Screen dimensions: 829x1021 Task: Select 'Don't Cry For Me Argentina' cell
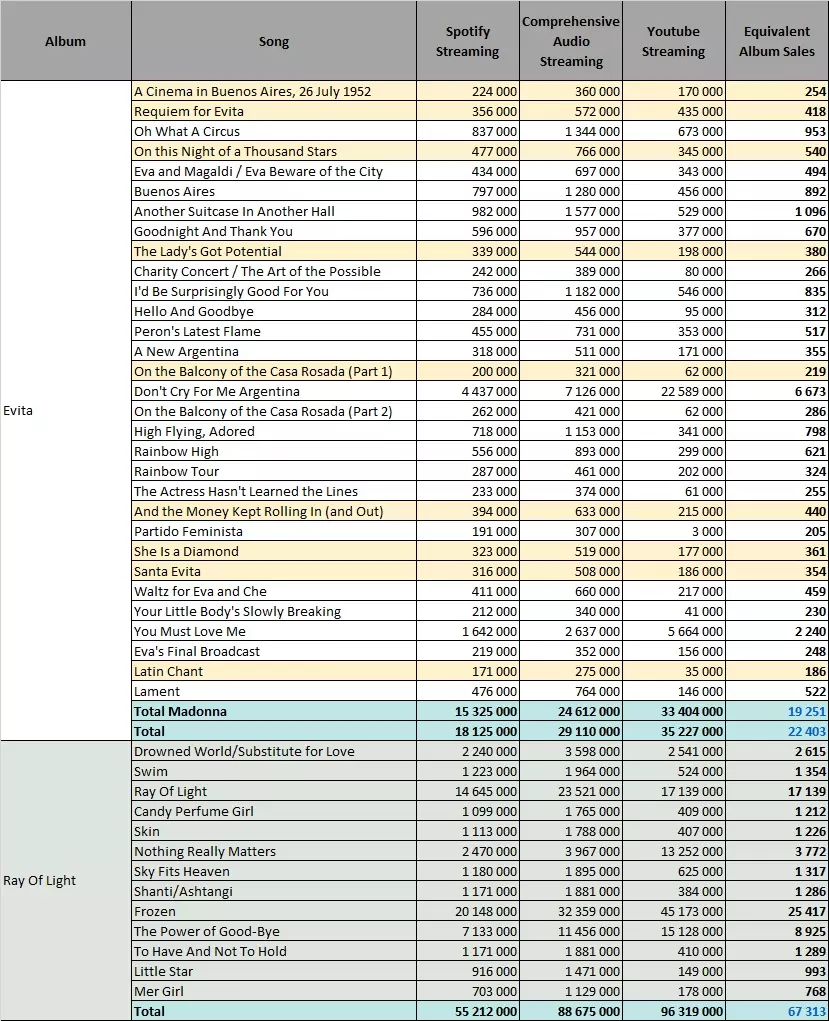click(274, 392)
